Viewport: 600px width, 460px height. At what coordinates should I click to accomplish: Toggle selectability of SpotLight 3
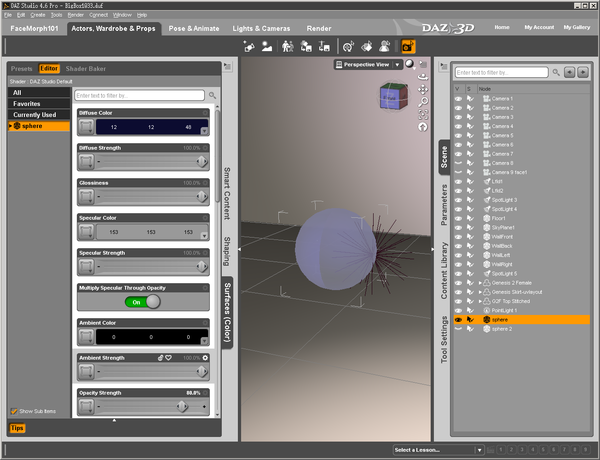[x=470, y=200]
